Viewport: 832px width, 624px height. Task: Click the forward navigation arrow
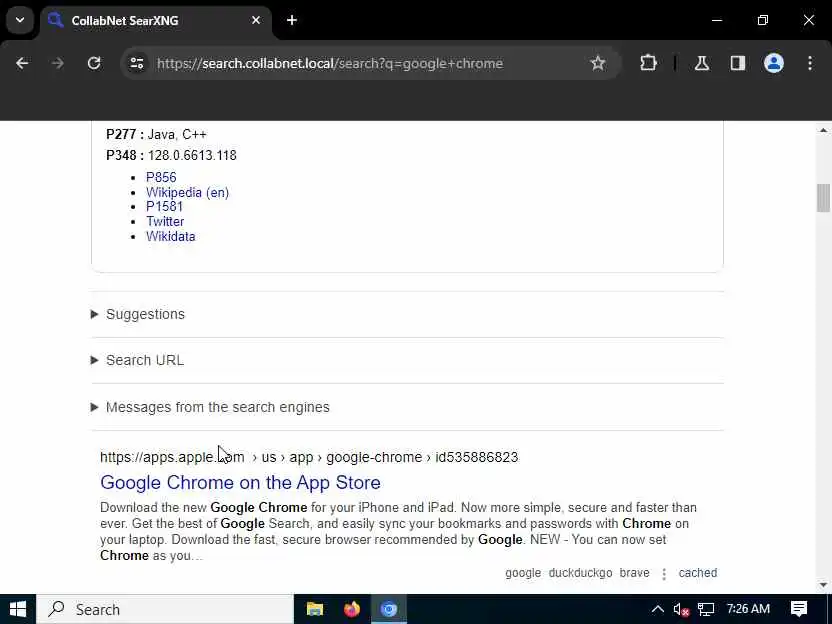58,63
